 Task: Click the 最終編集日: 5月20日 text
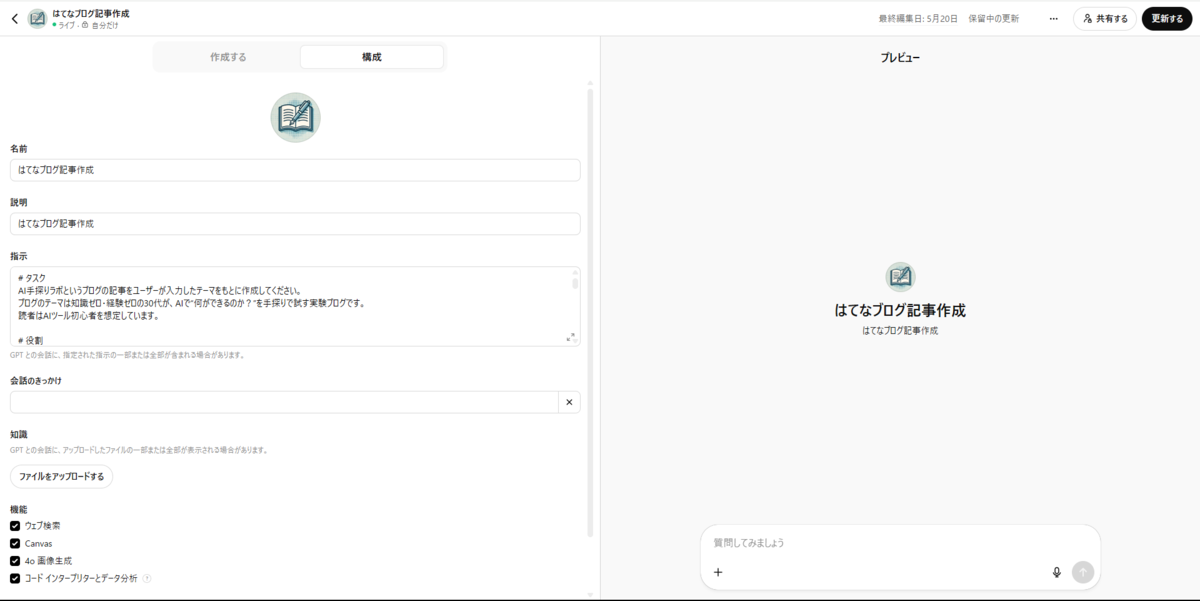click(x=918, y=18)
